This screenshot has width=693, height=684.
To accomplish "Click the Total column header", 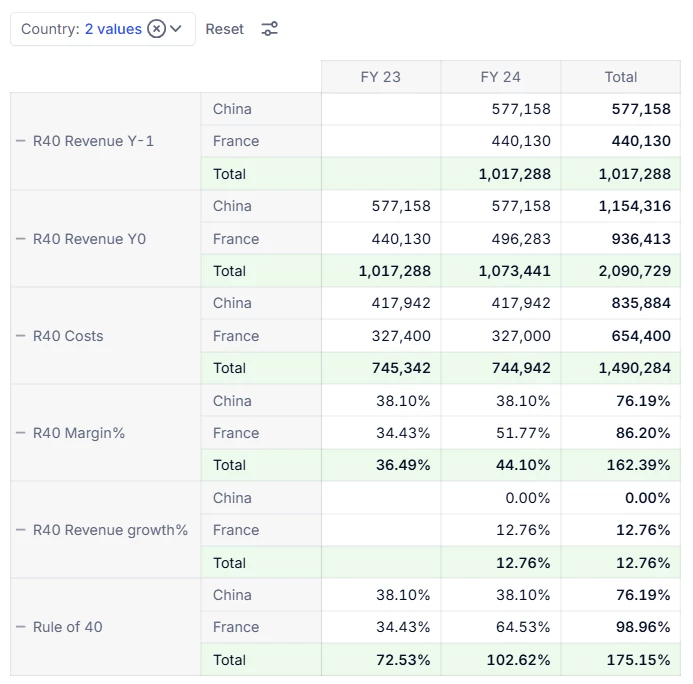I will (x=621, y=77).
